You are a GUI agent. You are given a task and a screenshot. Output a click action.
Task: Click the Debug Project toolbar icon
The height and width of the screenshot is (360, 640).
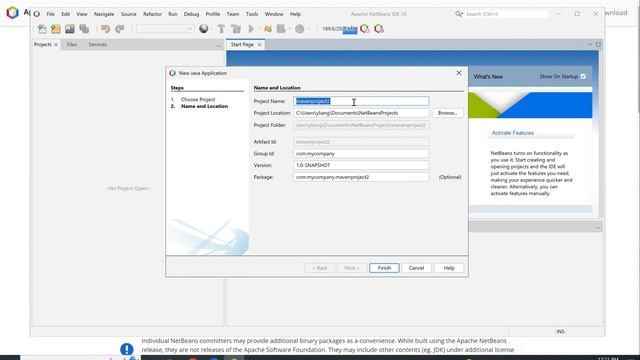[x=268, y=29]
